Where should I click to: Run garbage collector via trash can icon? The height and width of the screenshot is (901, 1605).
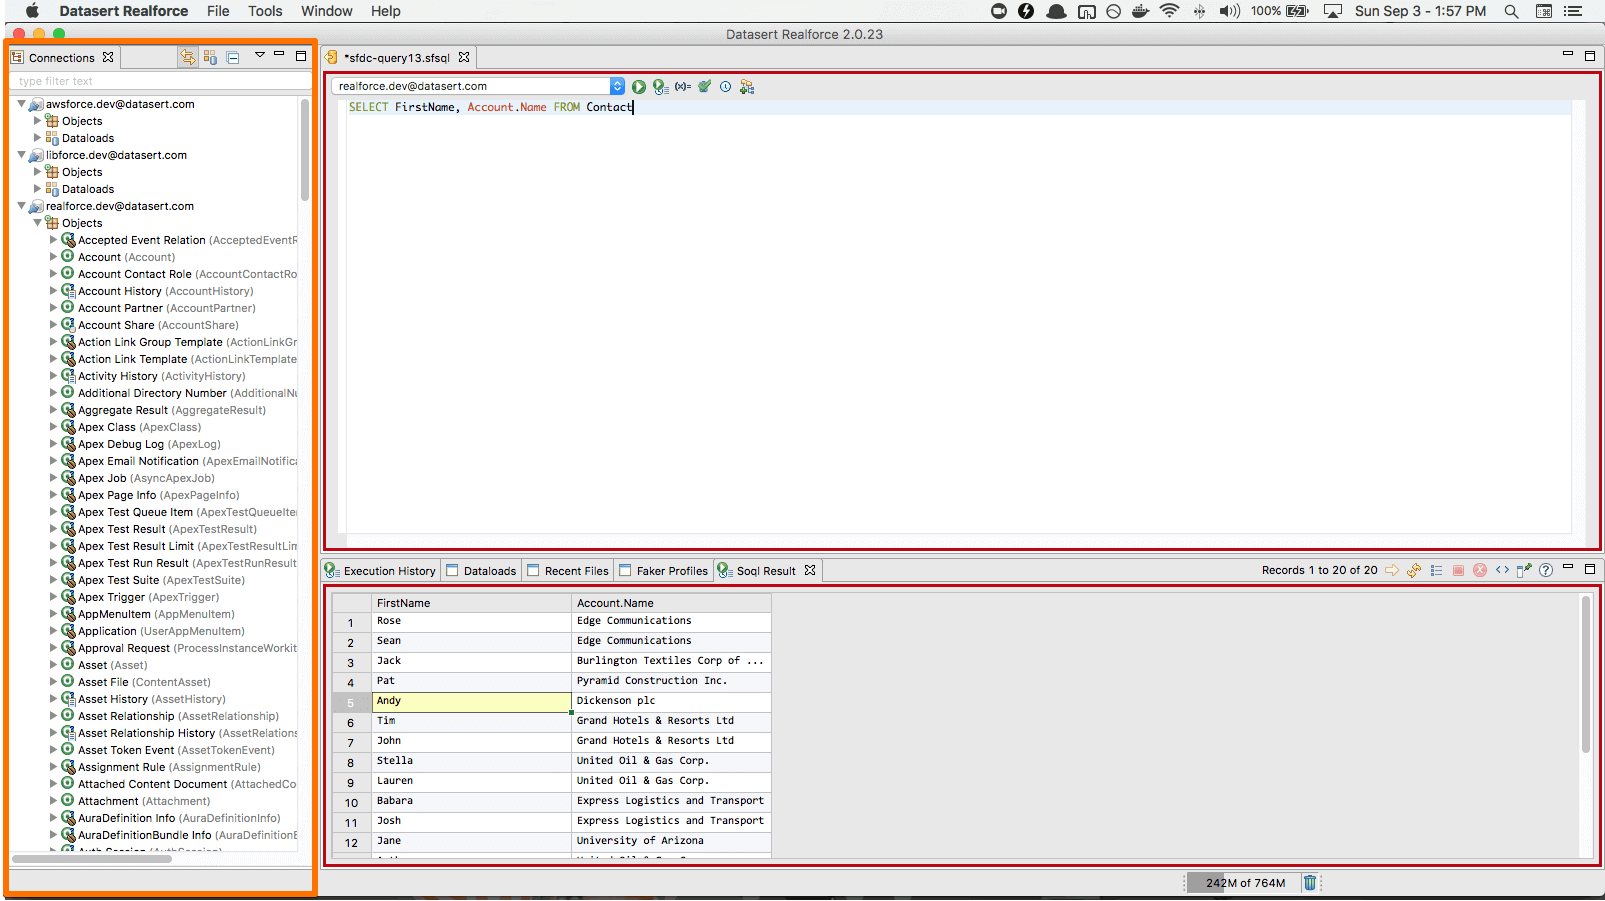click(x=1310, y=883)
